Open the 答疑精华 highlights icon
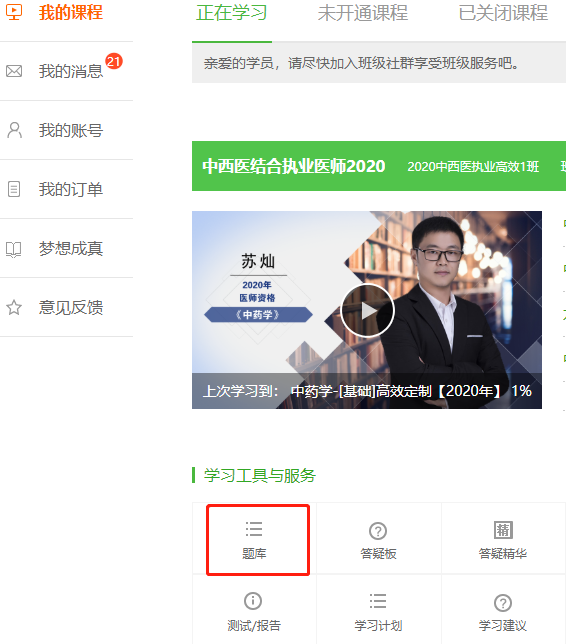Screen dimensions: 566x644 tap(503, 530)
